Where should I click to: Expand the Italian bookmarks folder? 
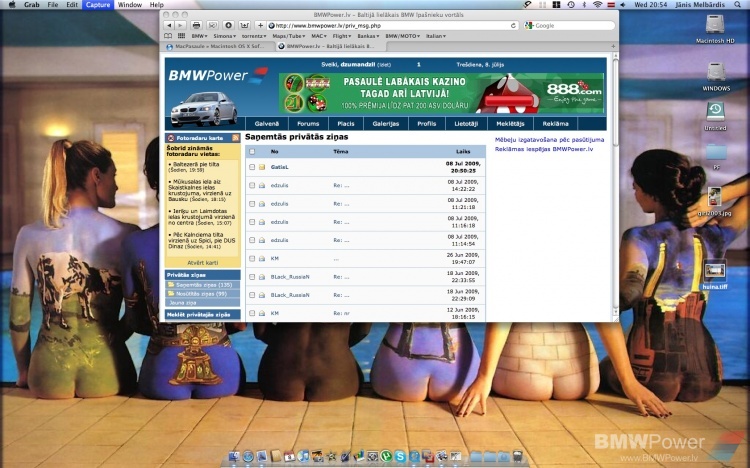tap(436, 36)
